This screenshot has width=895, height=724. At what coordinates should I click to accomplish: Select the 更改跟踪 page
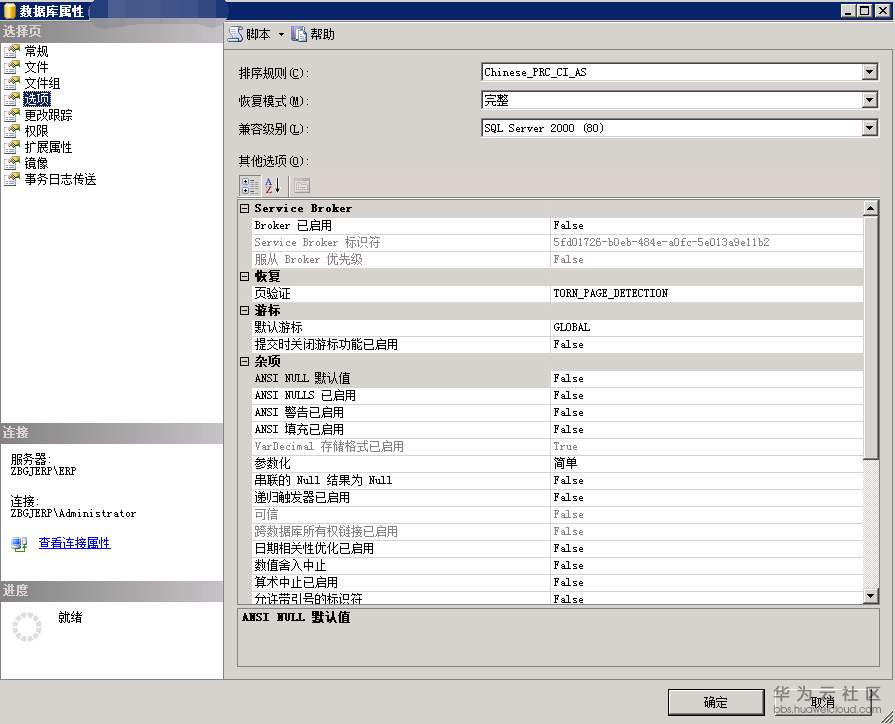pos(48,115)
